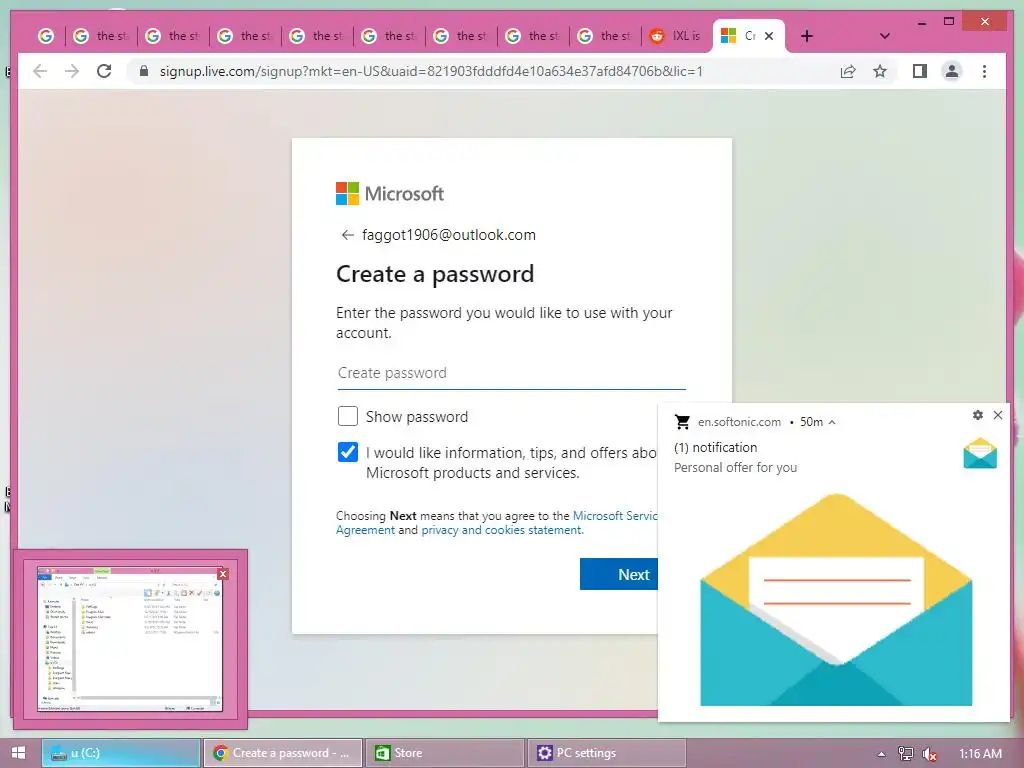The image size is (1024, 768).
Task: Switch to the u (C:) taskbar item
Action: tap(121, 753)
